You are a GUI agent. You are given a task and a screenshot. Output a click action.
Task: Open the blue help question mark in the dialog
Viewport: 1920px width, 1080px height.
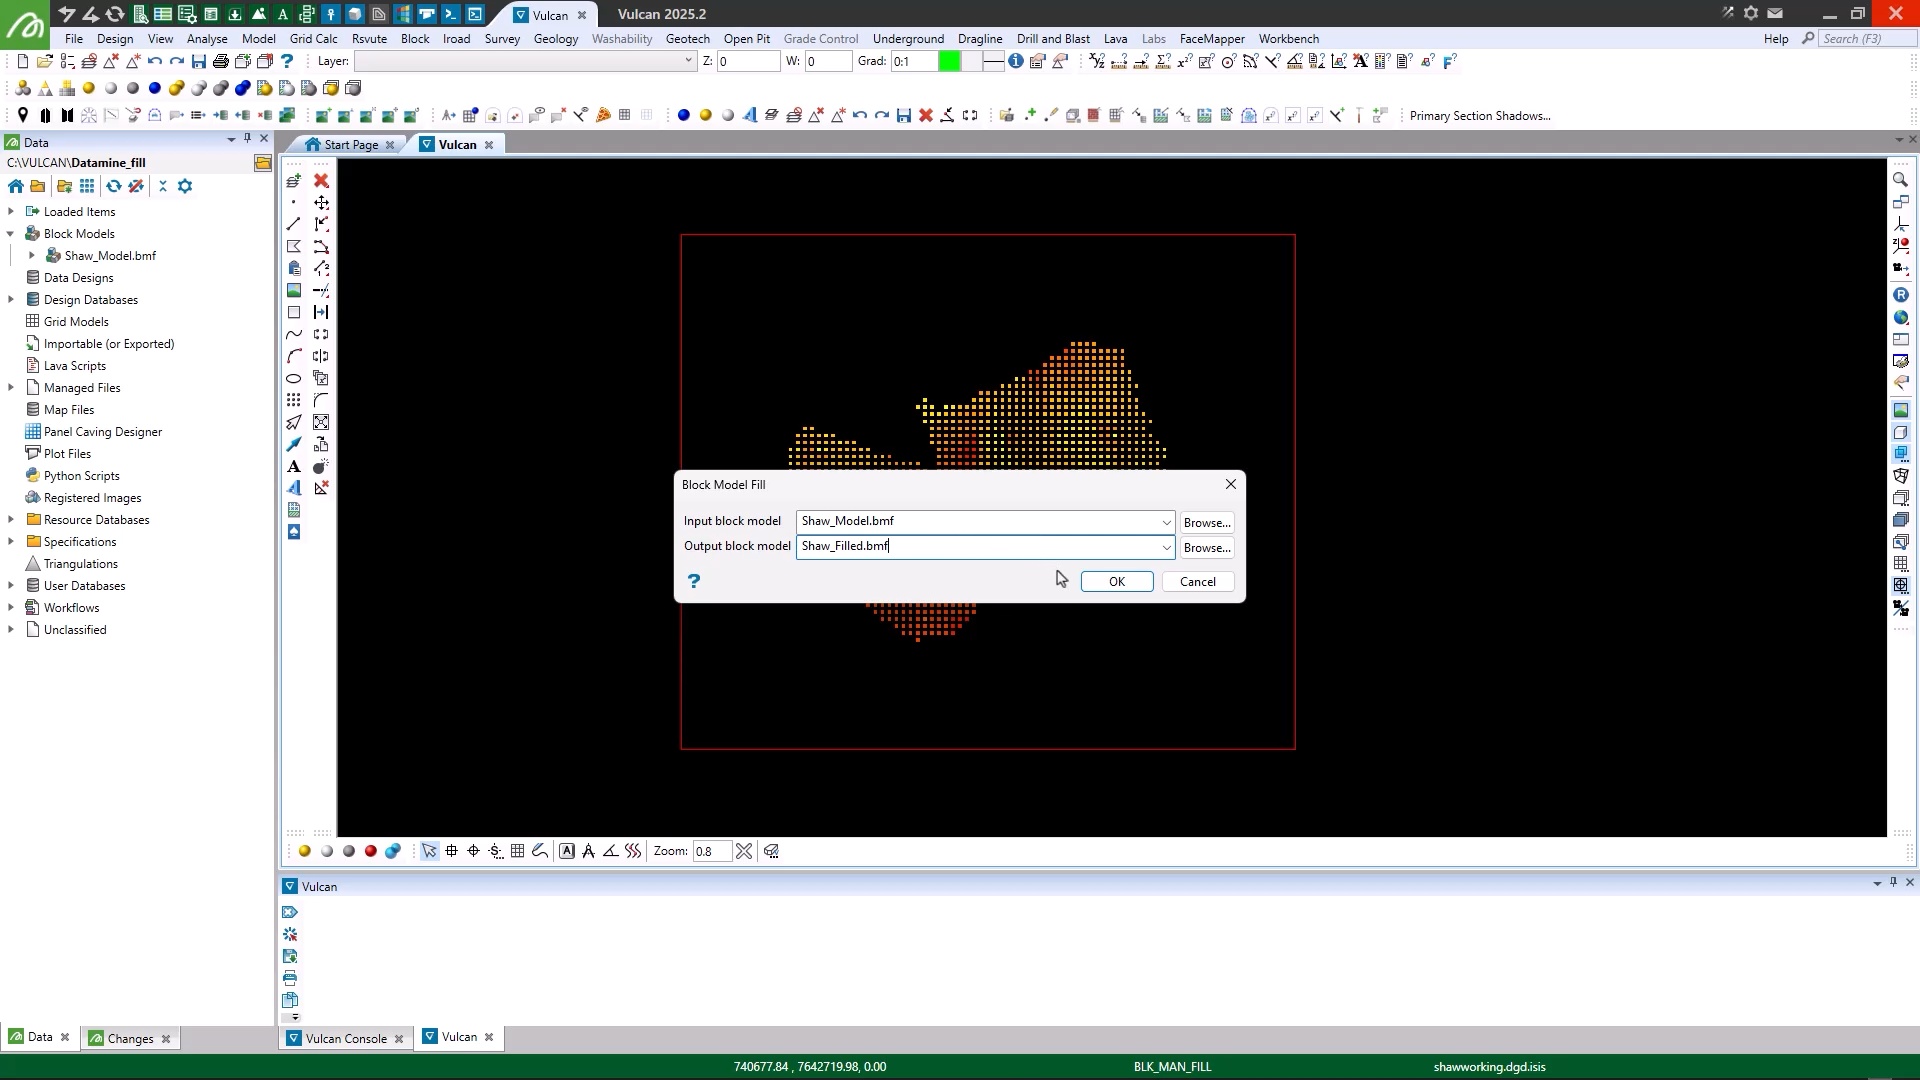tap(694, 581)
